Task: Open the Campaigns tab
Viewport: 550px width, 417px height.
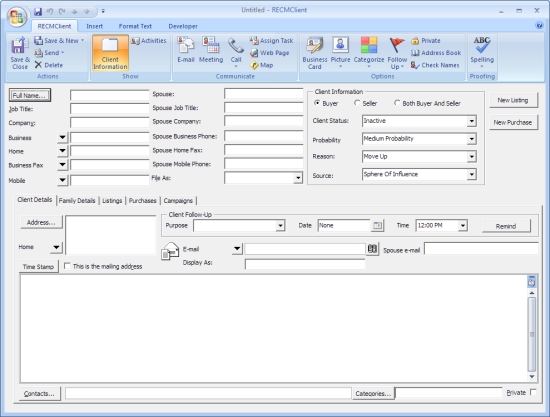Action: coord(178,201)
